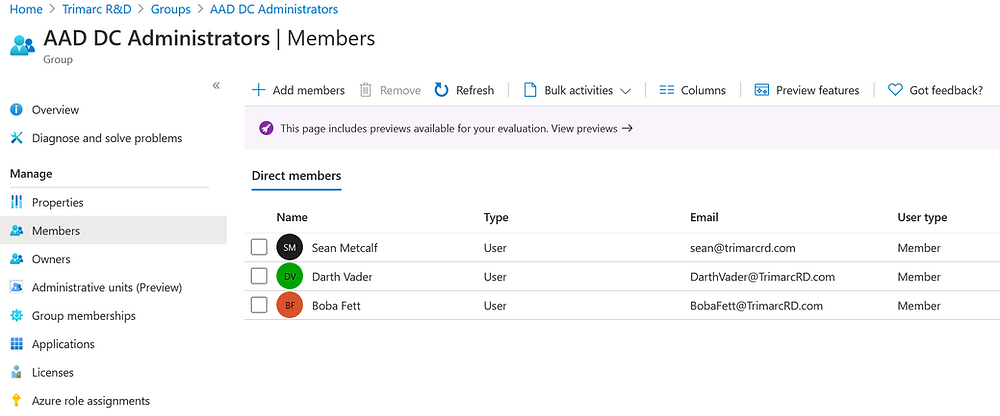1000x416 pixels.
Task: Click the Group memberships gear icon
Action: (17, 316)
